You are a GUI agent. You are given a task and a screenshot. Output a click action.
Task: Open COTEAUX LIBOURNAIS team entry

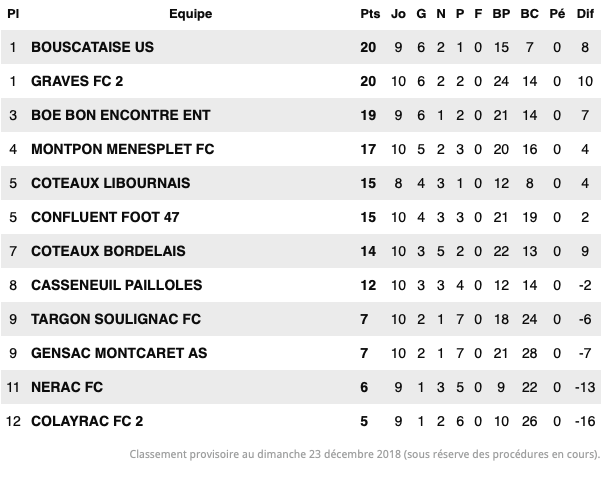[x=111, y=183]
